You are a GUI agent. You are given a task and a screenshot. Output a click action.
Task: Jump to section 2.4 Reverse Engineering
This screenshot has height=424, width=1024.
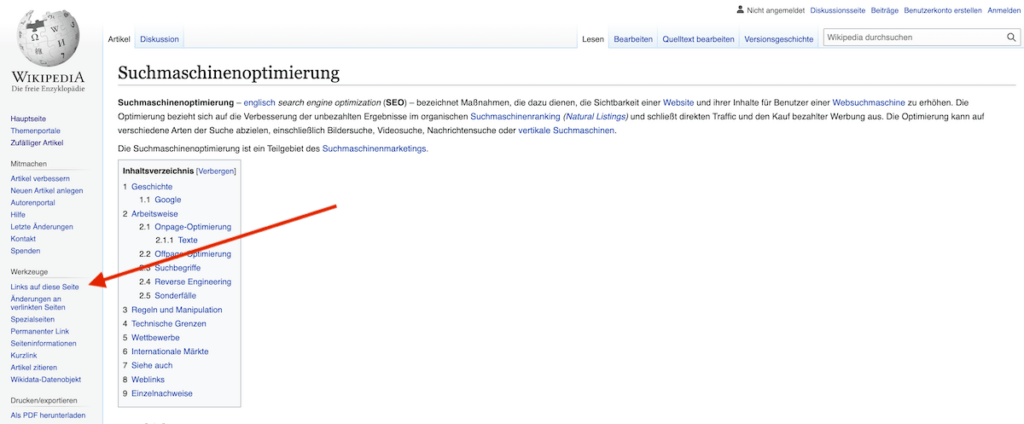point(193,282)
